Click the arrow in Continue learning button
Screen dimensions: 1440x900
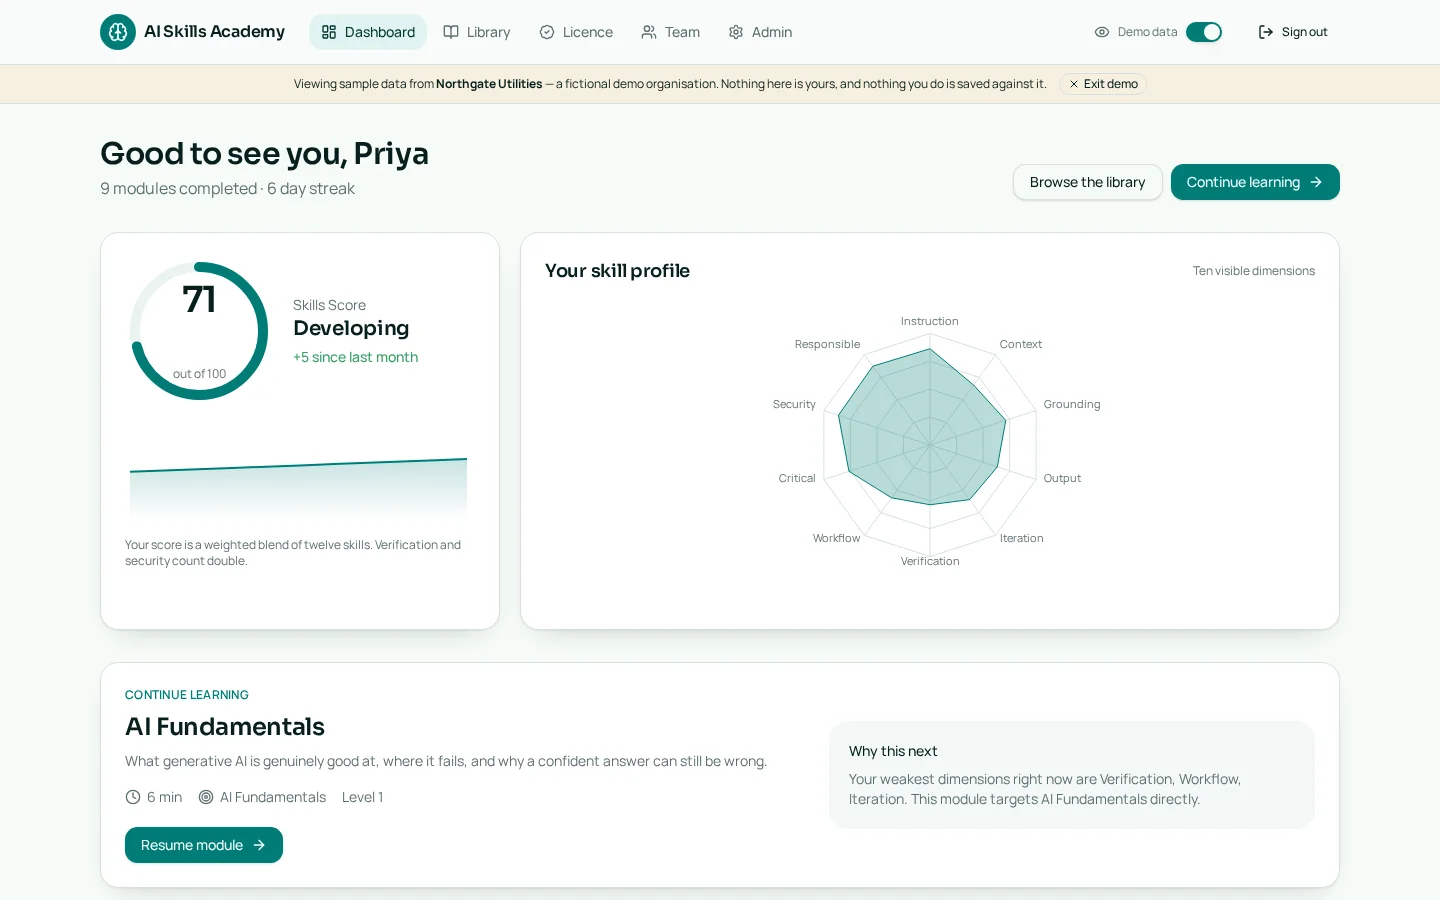point(1316,182)
